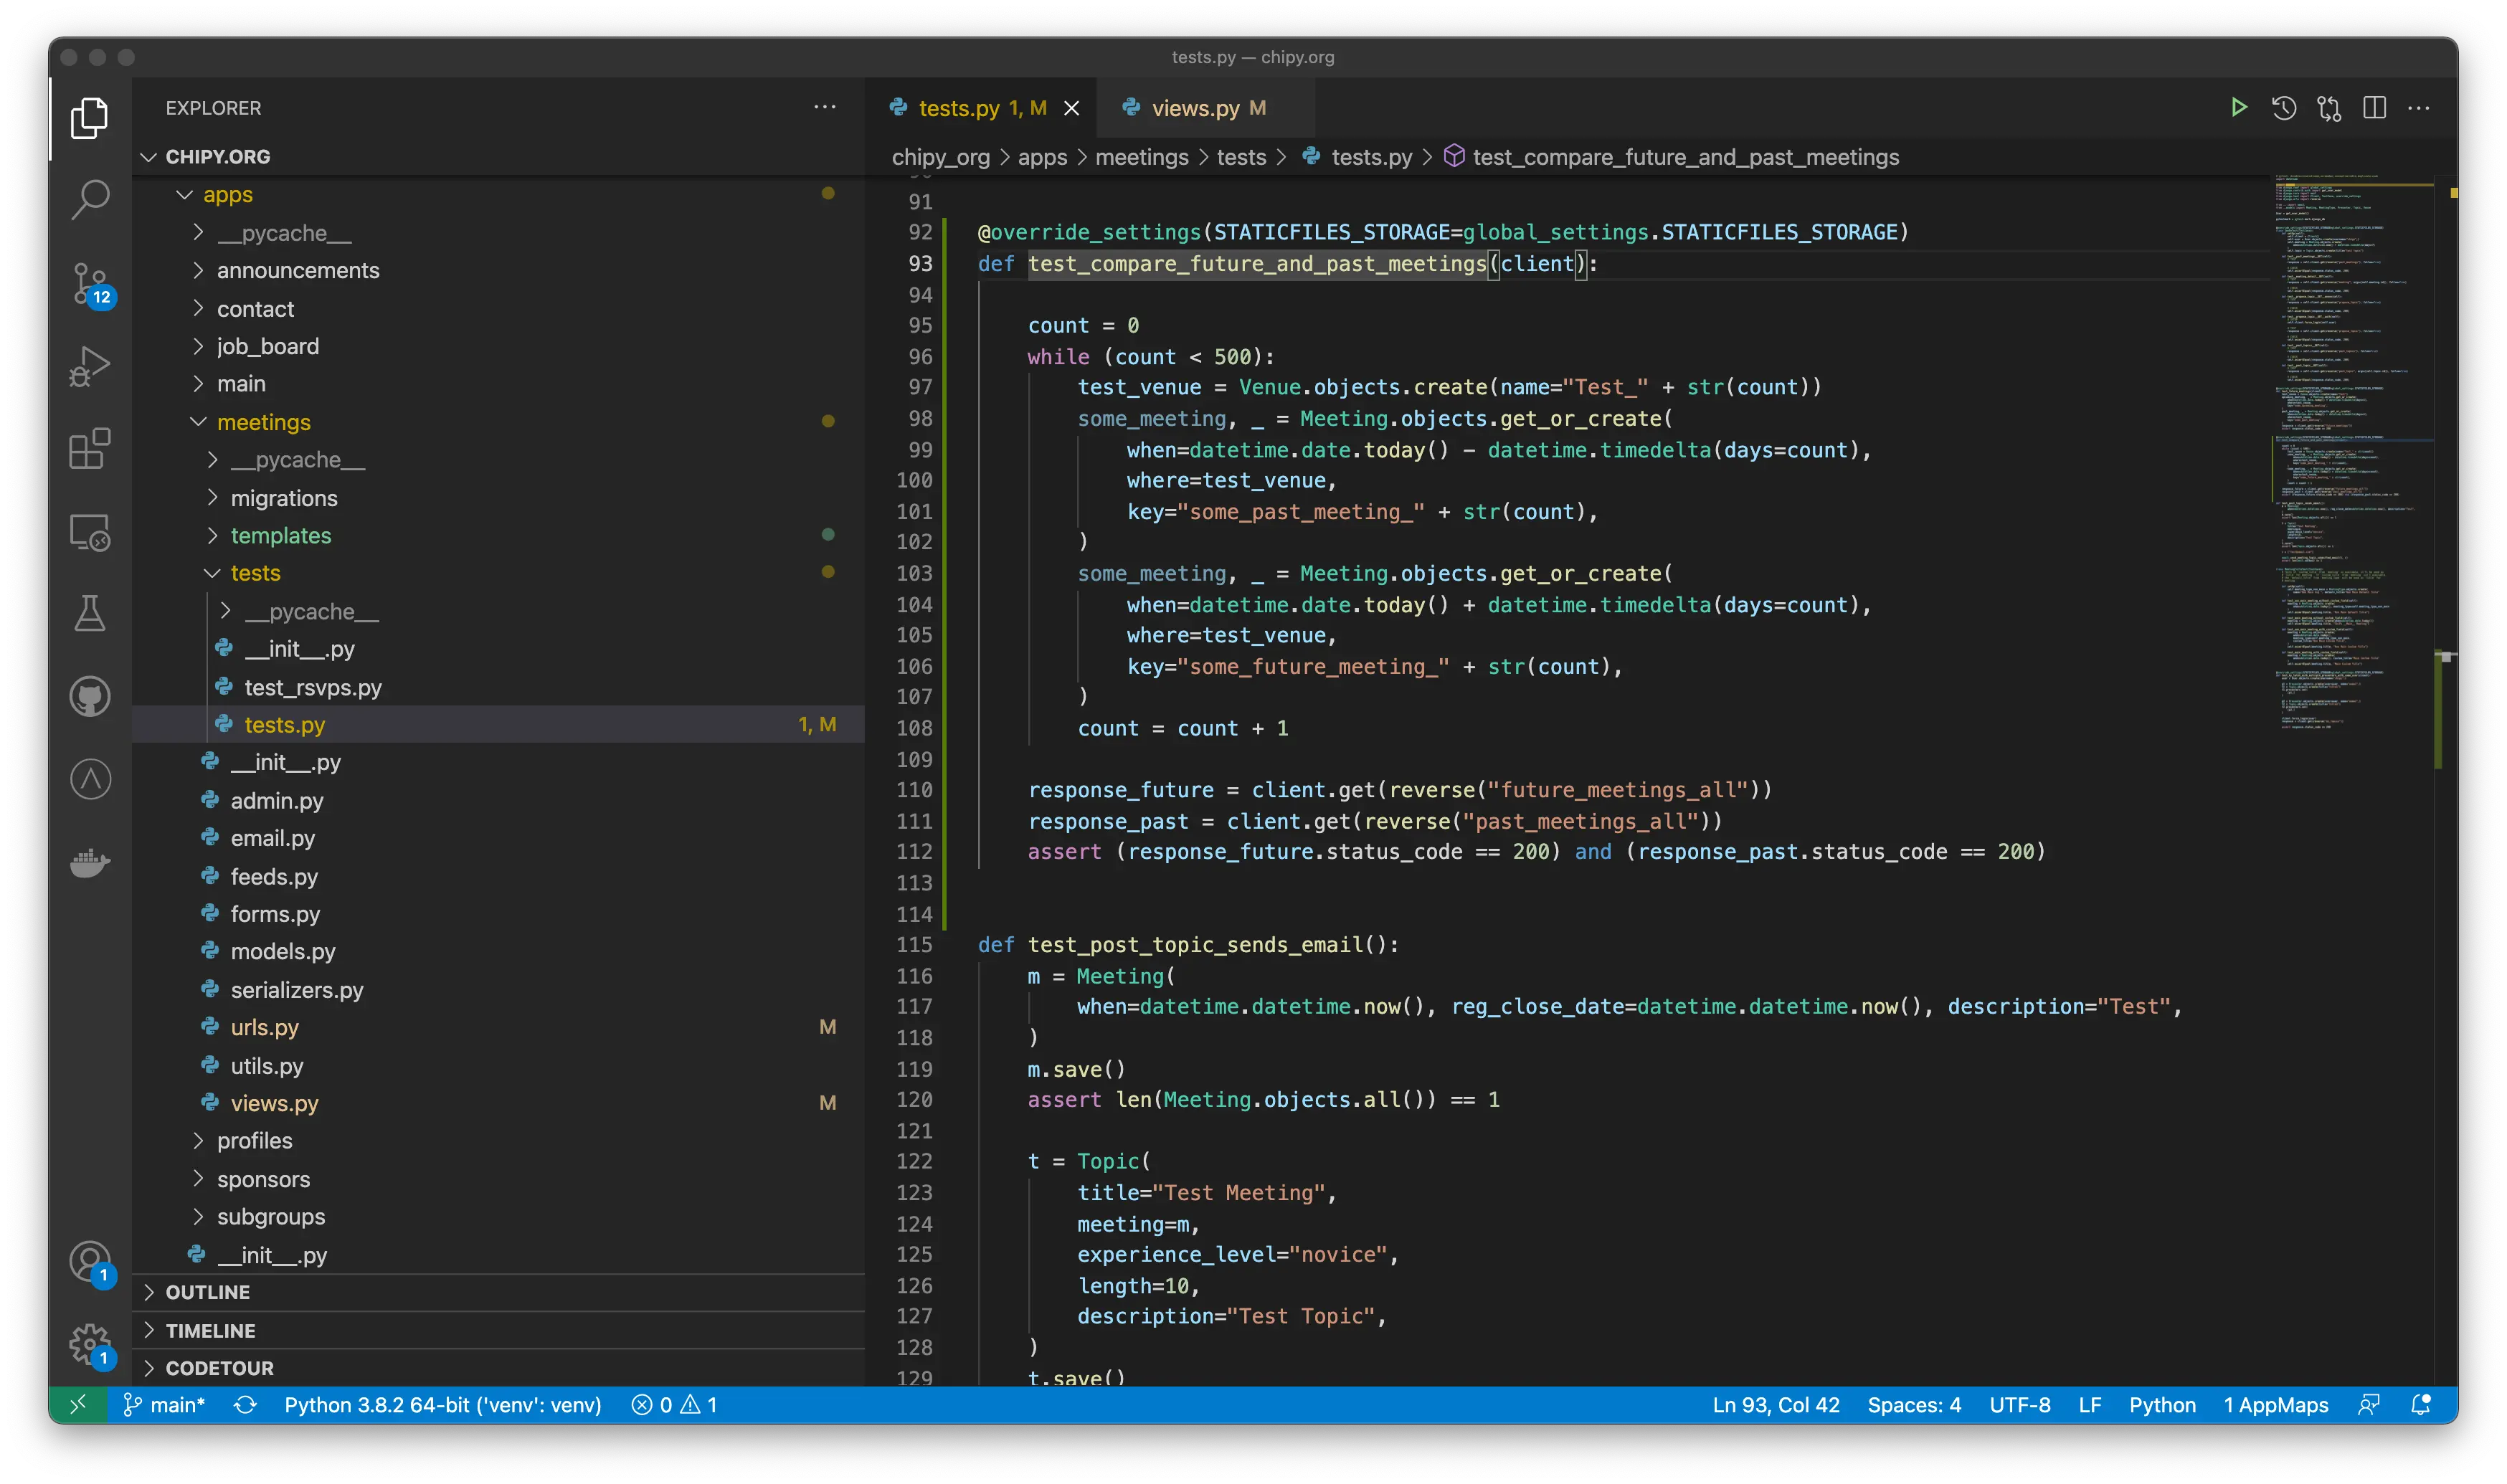Click line number 110 in the gutter
This screenshot has height=1484, width=2507.
coord(913,790)
